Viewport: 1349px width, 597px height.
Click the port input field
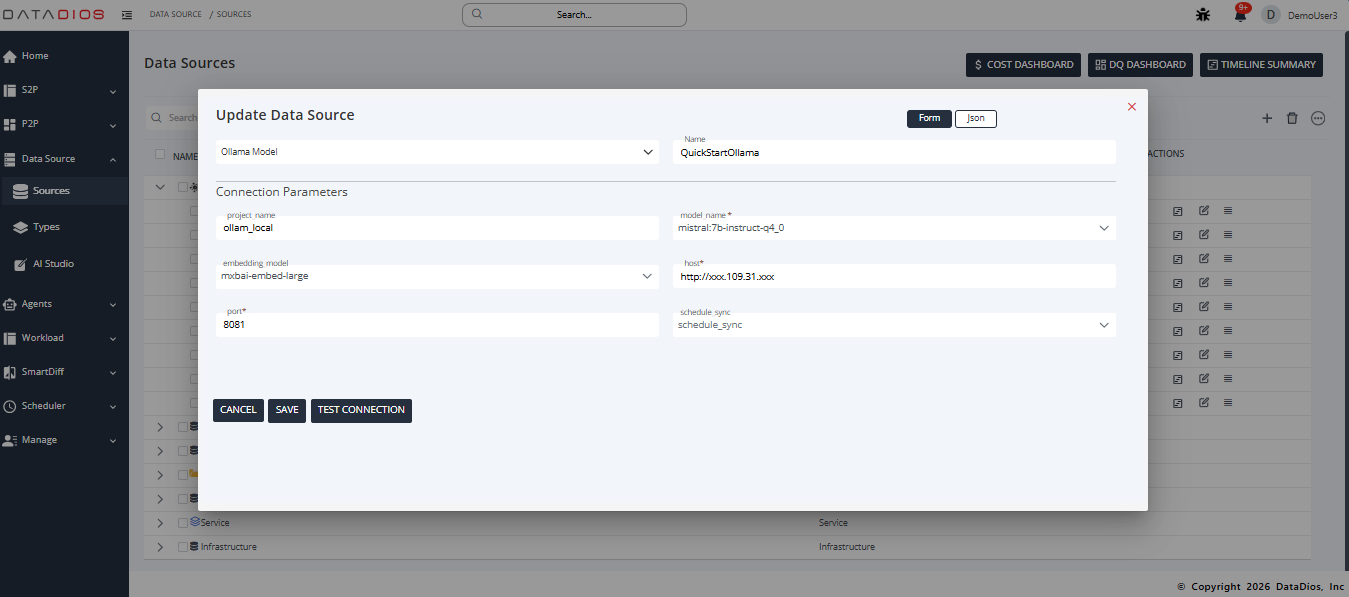point(437,325)
